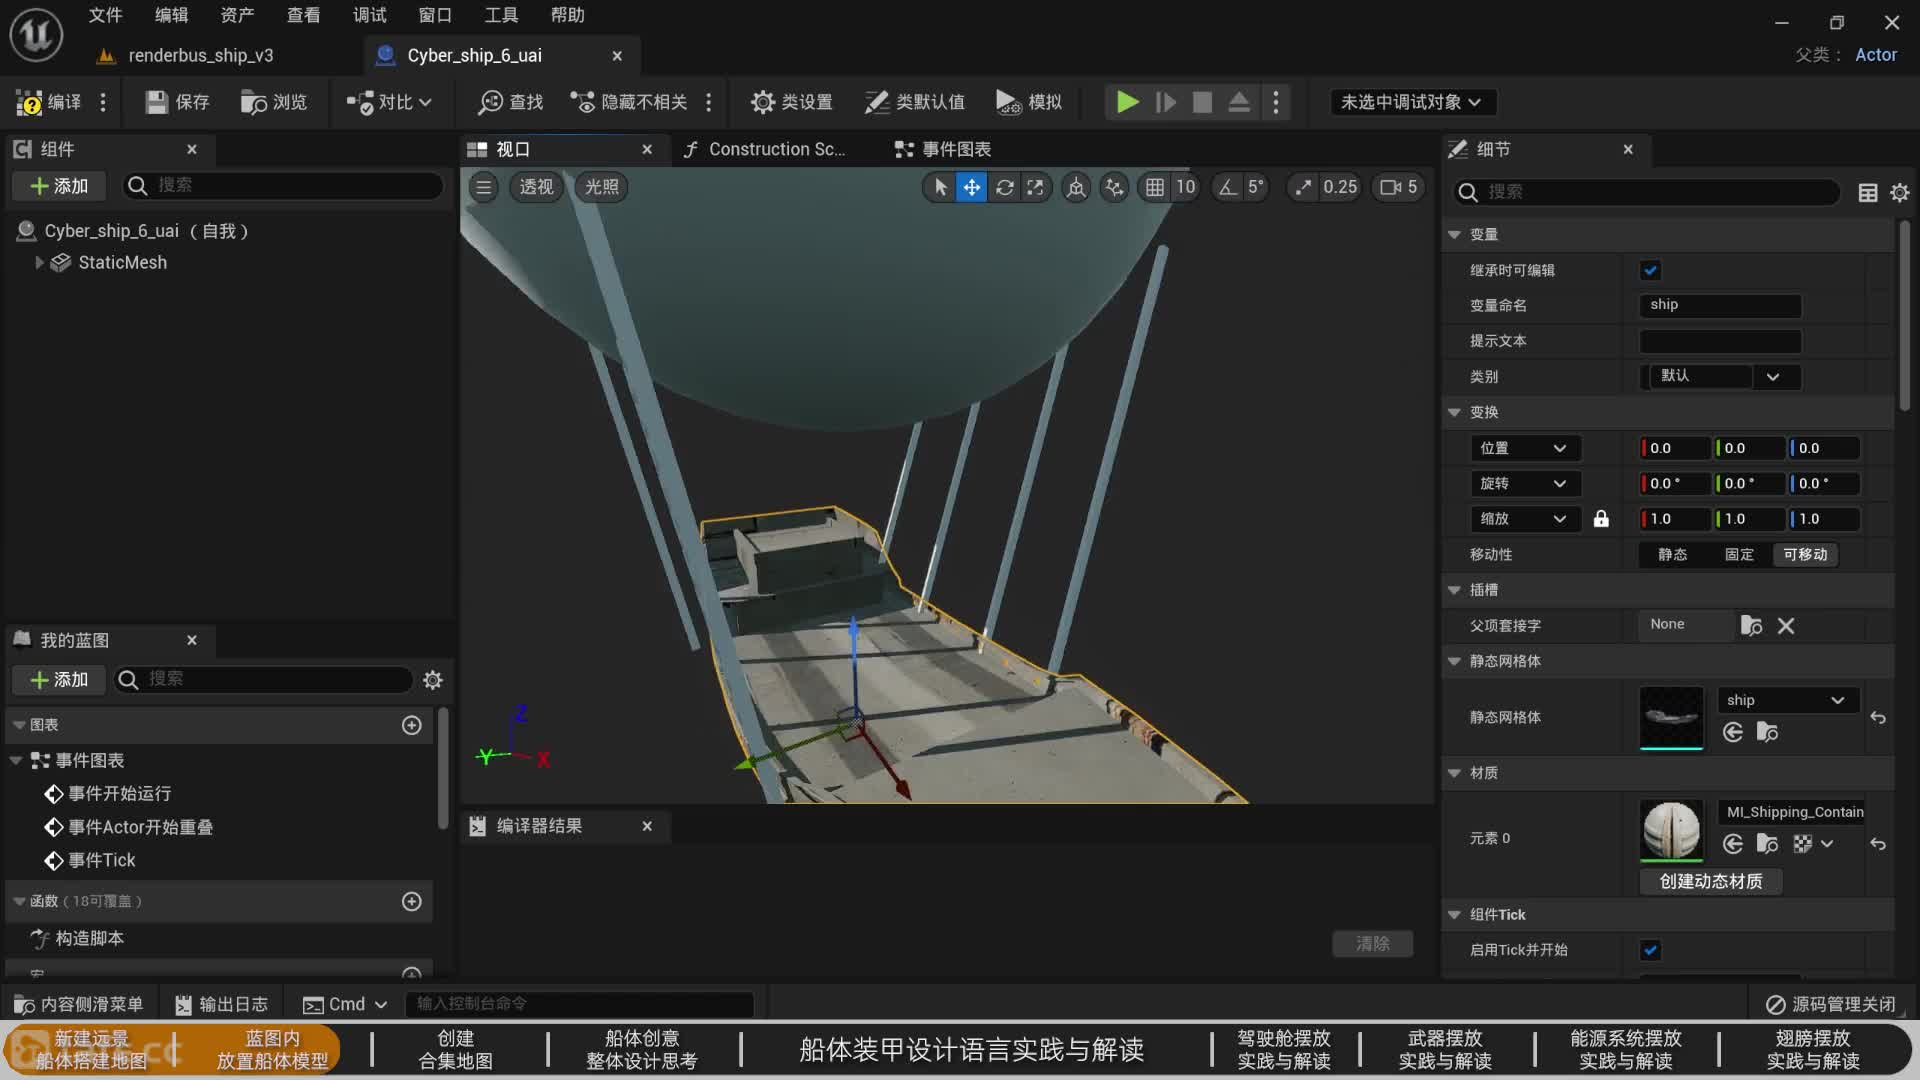Browse to asset in content browser
Screen dimensions: 1920x1080
coord(273,102)
